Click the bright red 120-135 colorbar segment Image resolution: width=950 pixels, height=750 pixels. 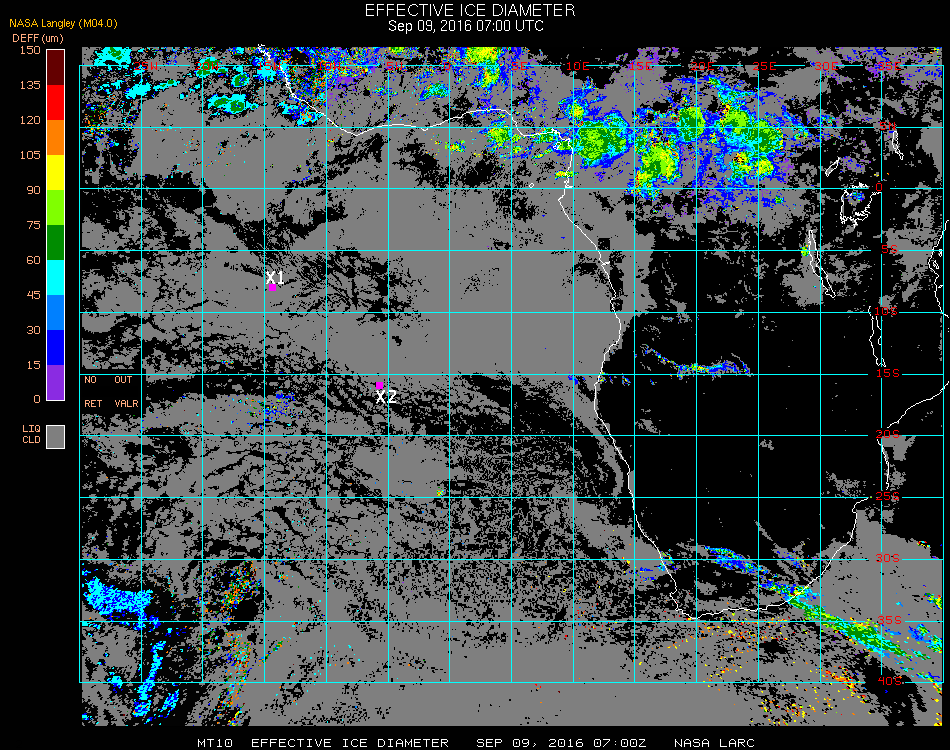(x=56, y=102)
